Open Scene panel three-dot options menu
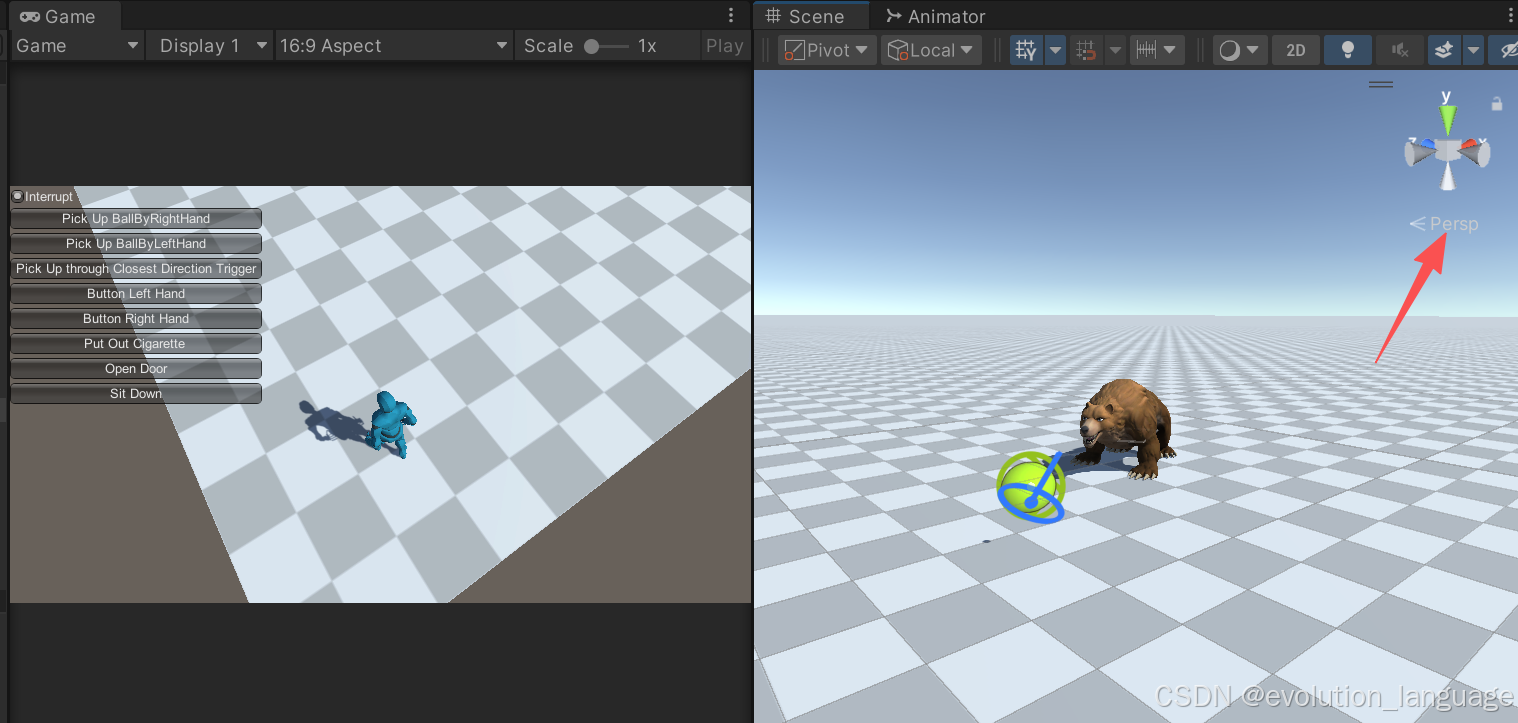Screen dimensions: 1518x723 [1508, 16]
